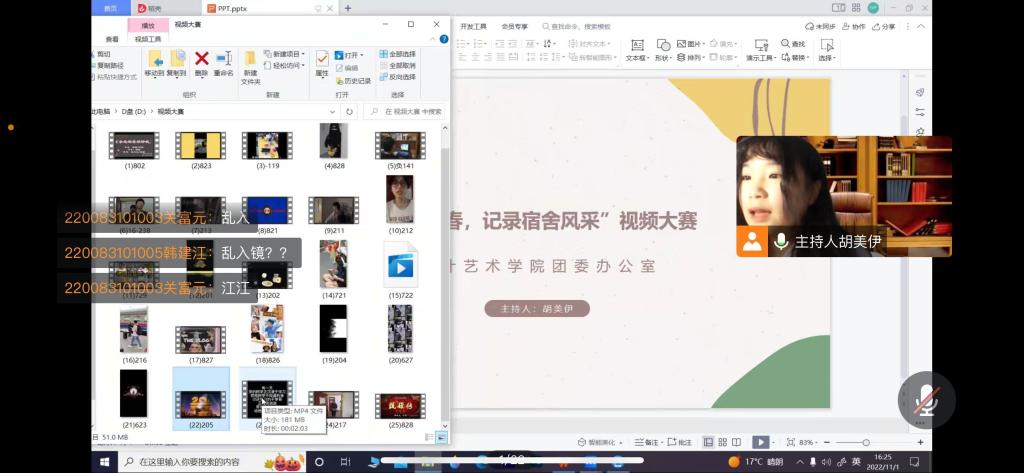Click the volume speaker icon in system tray
This screenshot has height=473, width=1024.
click(827, 462)
